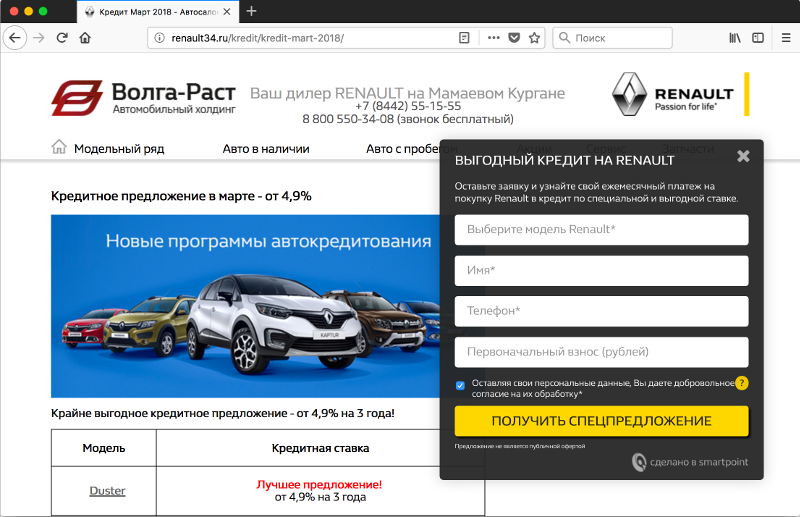Show the browser sidebar

[x=758, y=38]
